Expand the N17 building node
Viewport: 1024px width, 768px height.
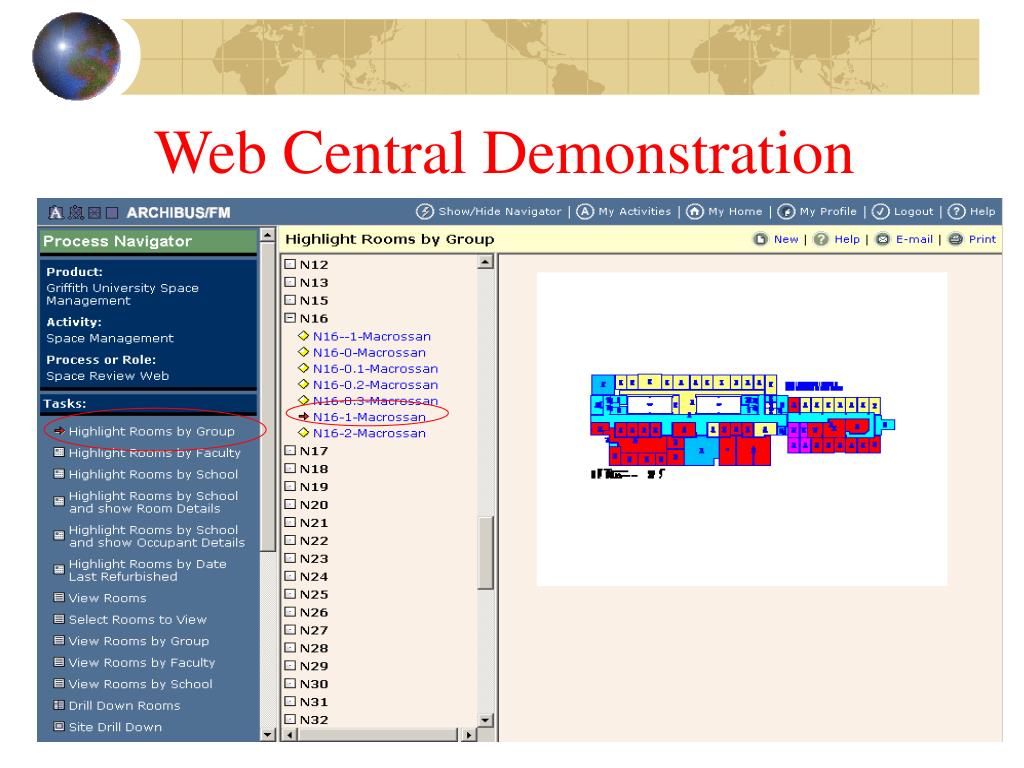[x=291, y=451]
